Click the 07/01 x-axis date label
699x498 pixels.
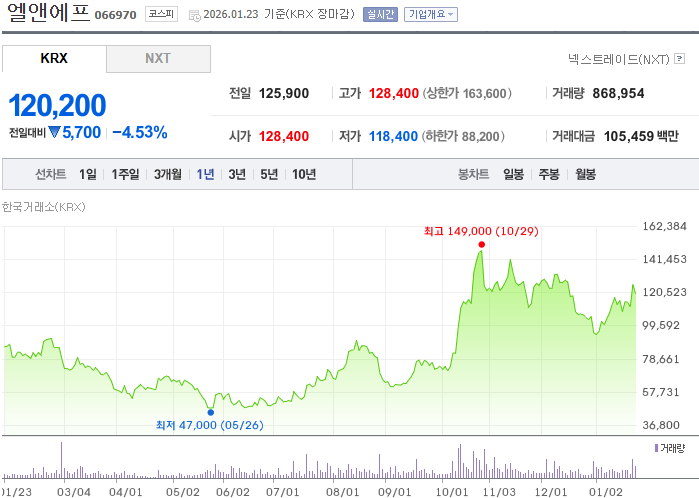pyautogui.click(x=283, y=492)
